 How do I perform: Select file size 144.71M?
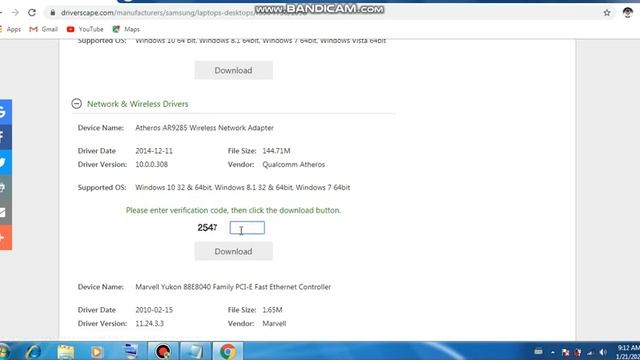point(276,151)
